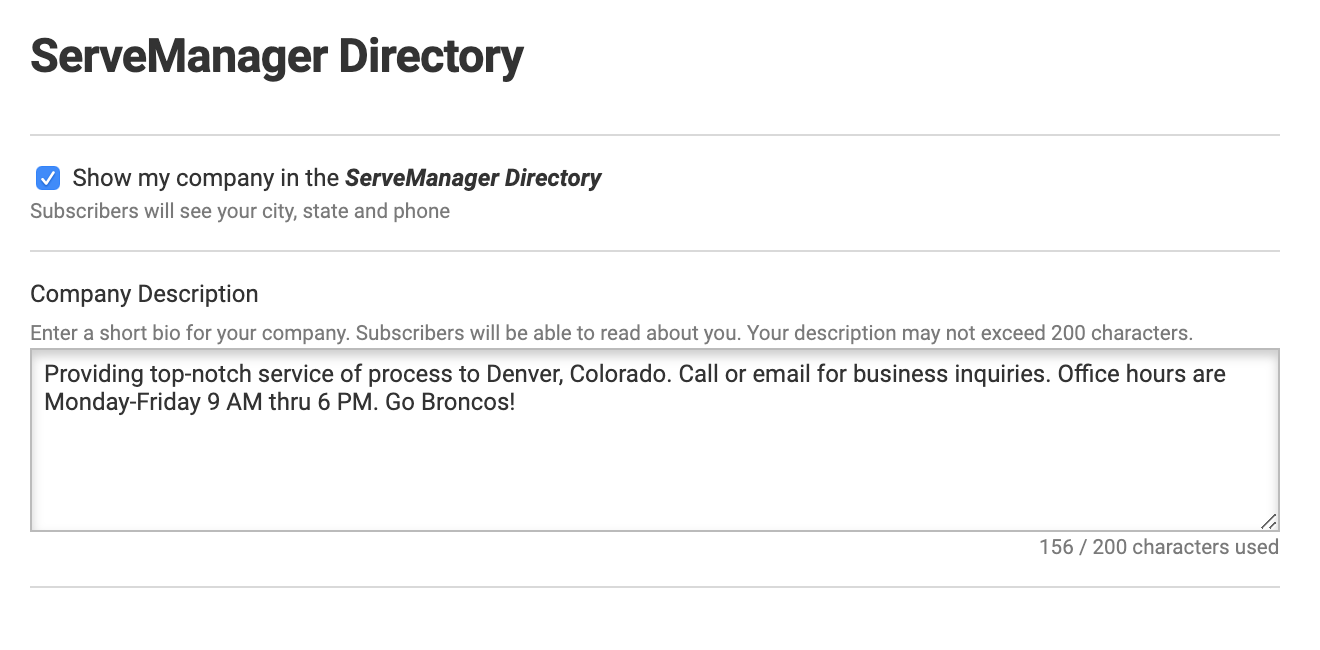Click the textarea resize handle

pos(1268,520)
